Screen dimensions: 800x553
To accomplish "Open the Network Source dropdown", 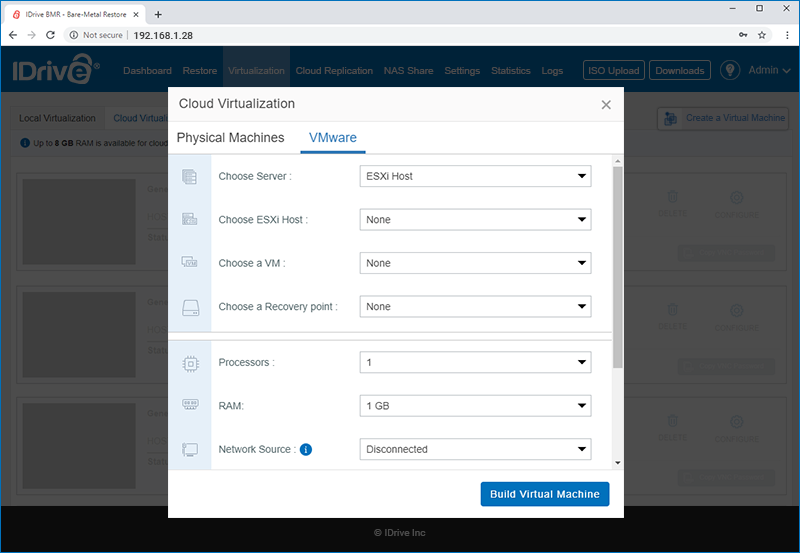I will [x=476, y=449].
